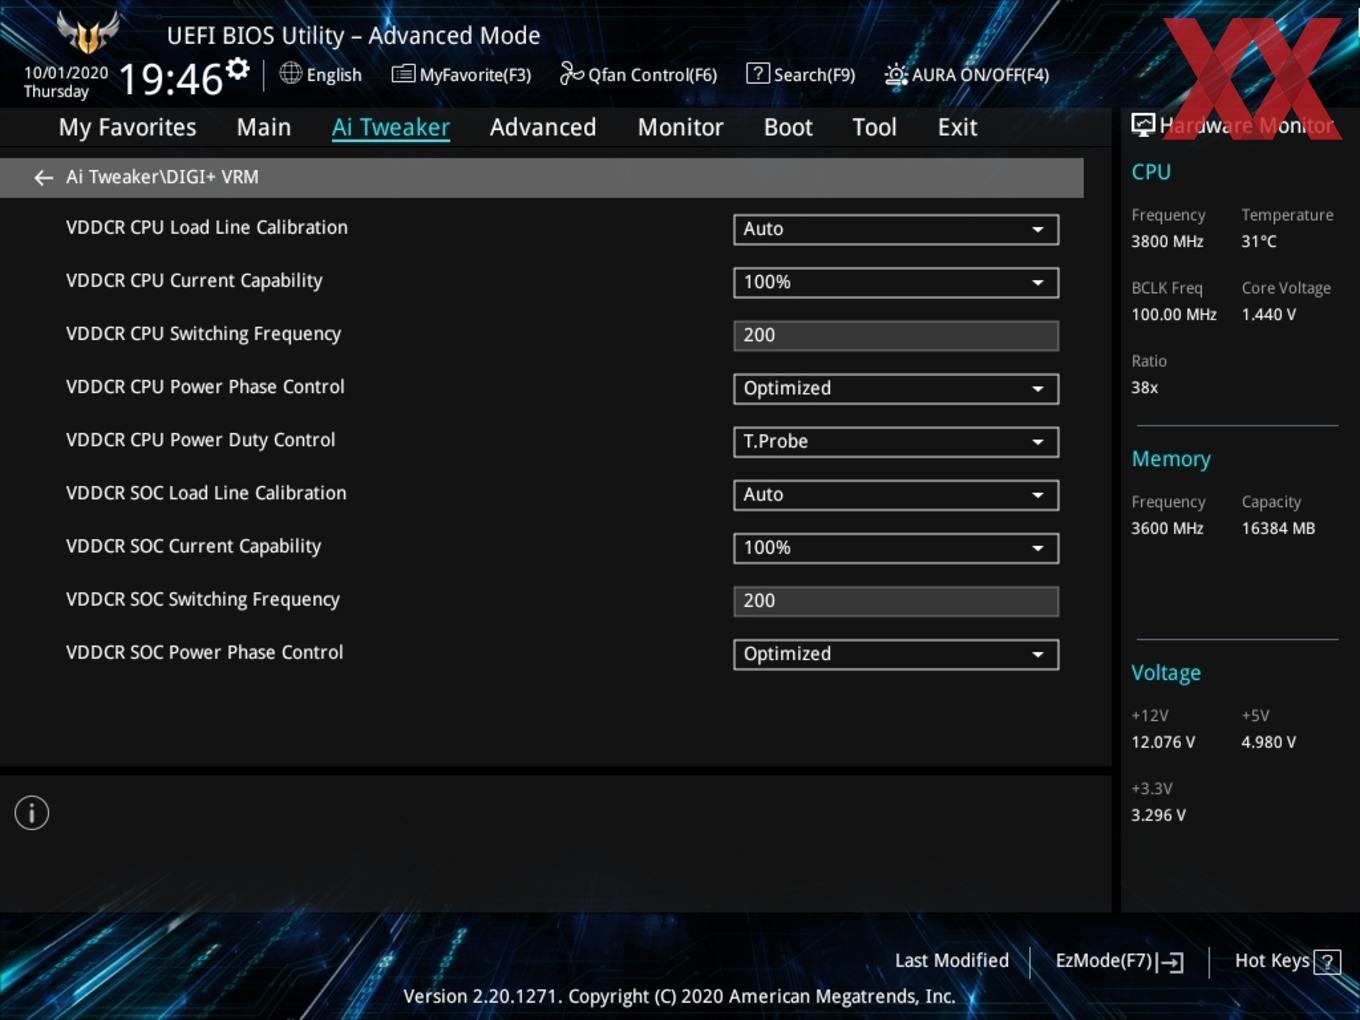Click the 19:46 clock display

pos(170,78)
